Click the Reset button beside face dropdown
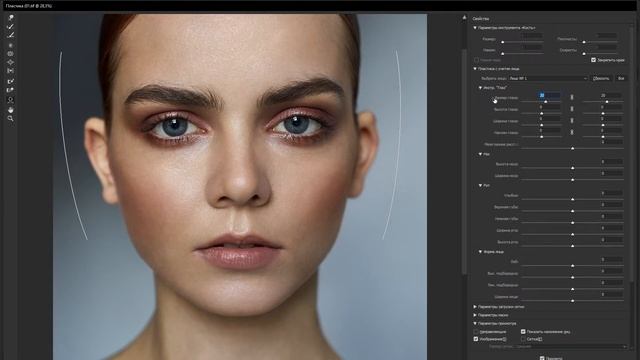This screenshot has height=360, width=640. pyautogui.click(x=601, y=78)
